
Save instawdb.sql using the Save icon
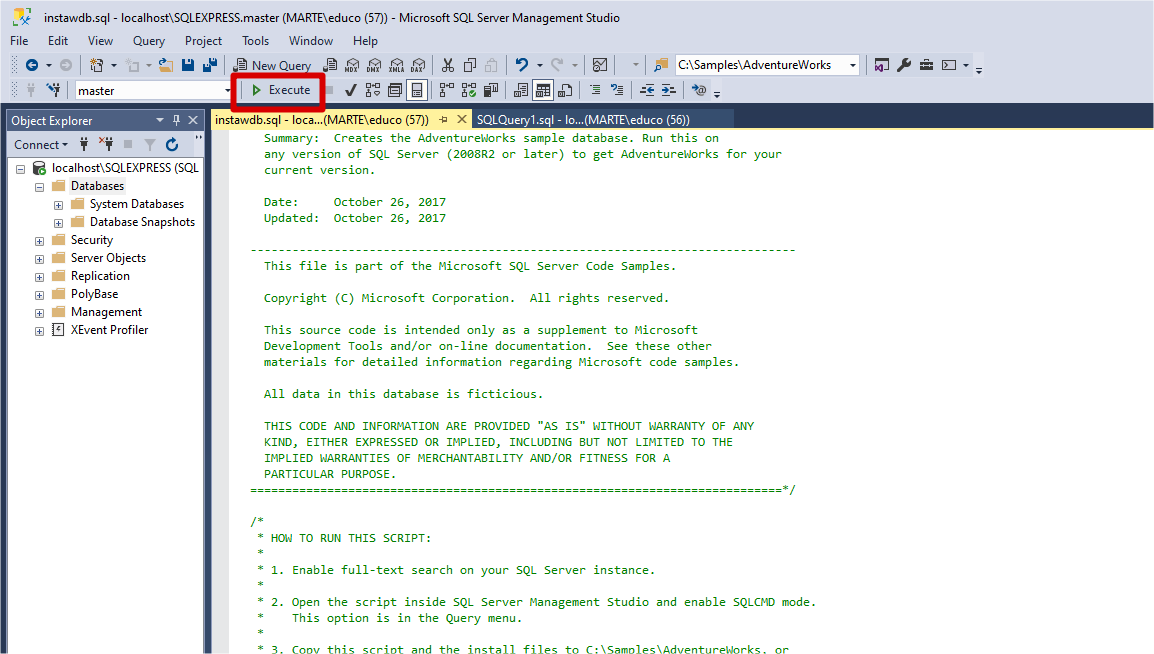pyautogui.click(x=188, y=65)
